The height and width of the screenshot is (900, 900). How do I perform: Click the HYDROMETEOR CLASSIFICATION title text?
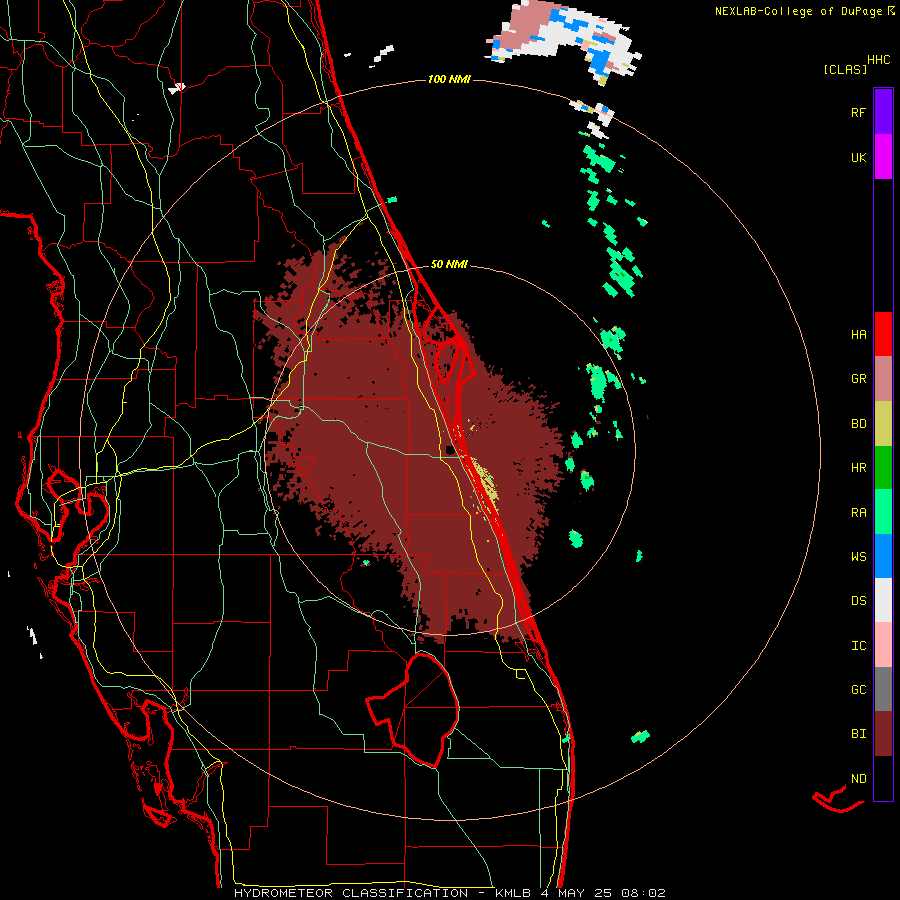point(351,893)
